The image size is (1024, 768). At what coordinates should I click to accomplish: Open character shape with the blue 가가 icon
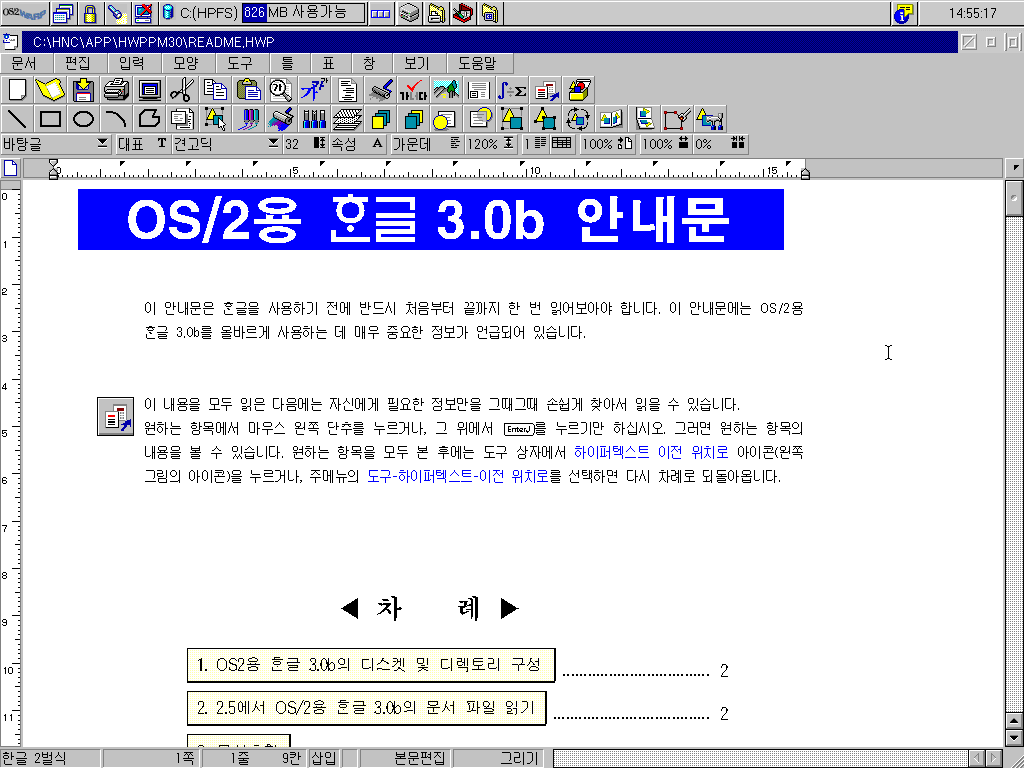click(314, 90)
